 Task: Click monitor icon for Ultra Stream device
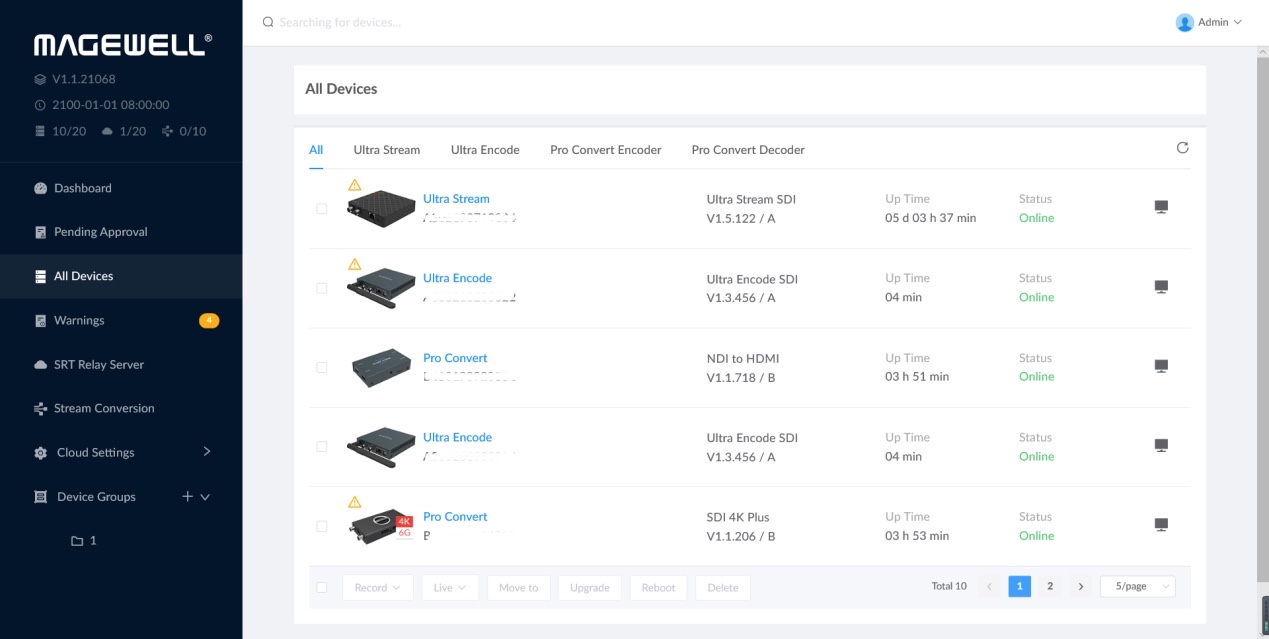point(1161,207)
